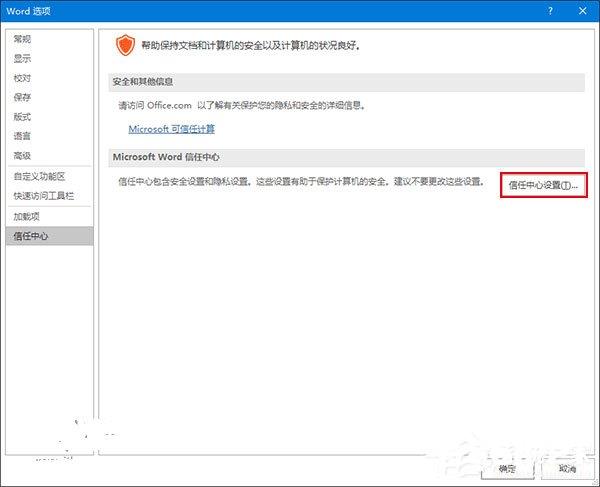600x487 pixels.
Task: Click the 信任中心设置 button
Action: pyautogui.click(x=543, y=185)
